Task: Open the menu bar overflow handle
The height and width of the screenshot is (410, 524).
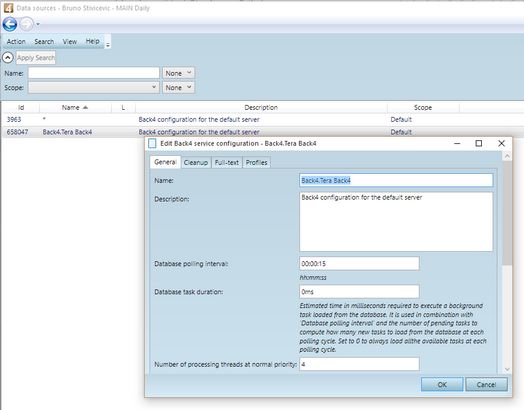Action: click(108, 44)
